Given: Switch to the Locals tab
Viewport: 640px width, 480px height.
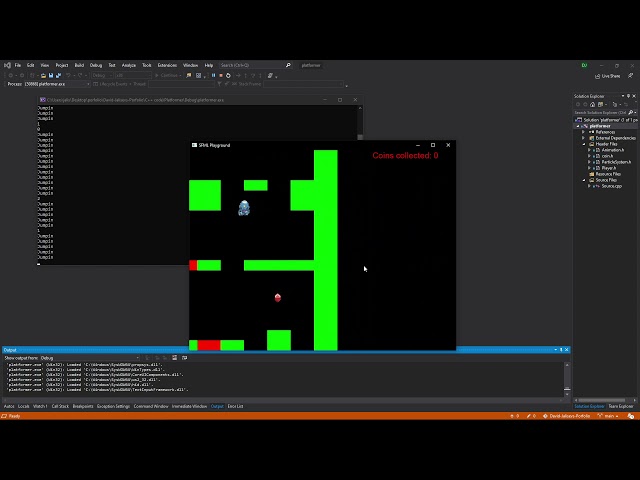Looking at the screenshot, I should 24,406.
